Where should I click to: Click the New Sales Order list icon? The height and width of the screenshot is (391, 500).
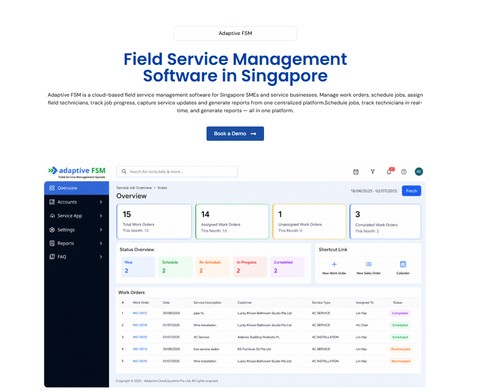click(369, 264)
